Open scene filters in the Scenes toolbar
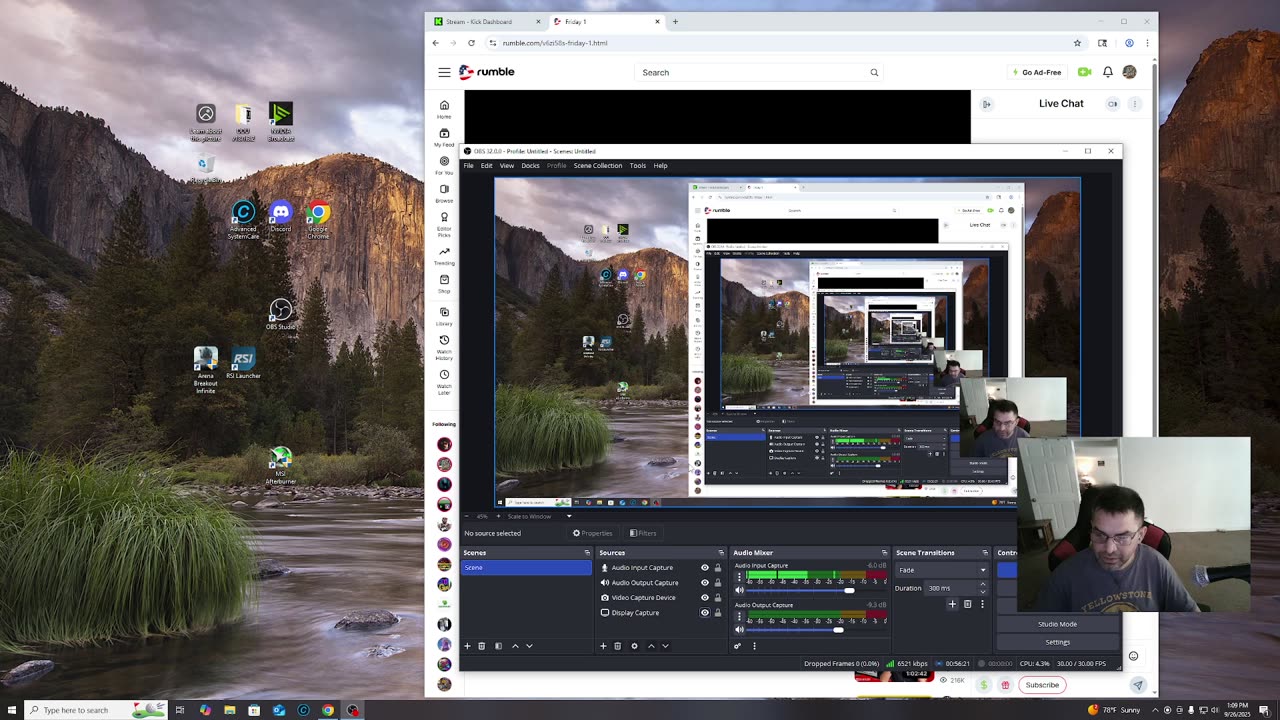Screen dimensions: 1280x720 coord(498,646)
